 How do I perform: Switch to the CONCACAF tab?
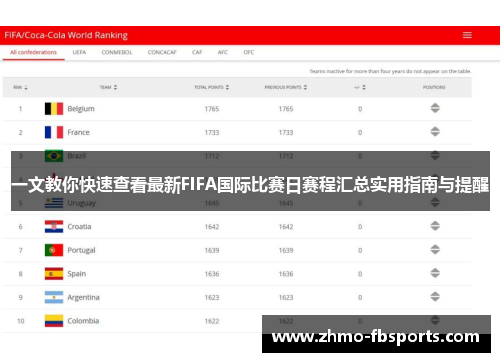162,52
